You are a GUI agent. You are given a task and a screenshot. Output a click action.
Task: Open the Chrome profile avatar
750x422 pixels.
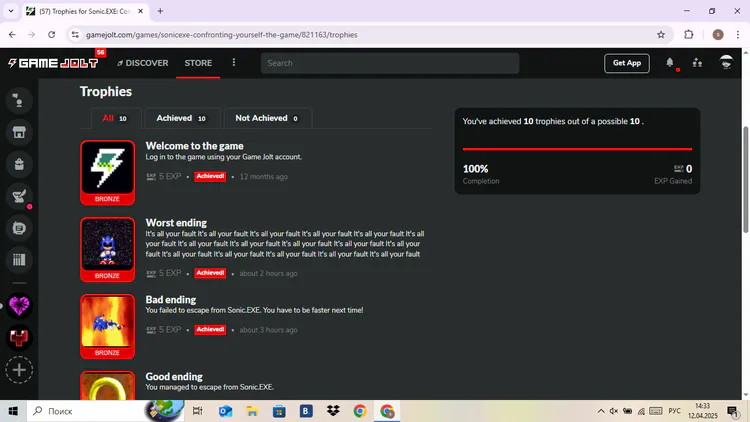pyautogui.click(x=718, y=34)
